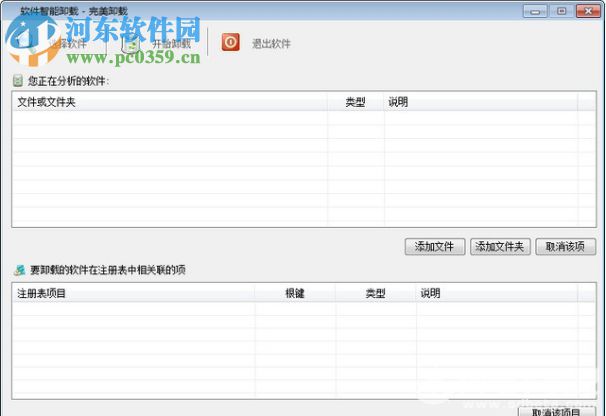Screen dimensions: 606x416
Task: Click the 取消该项目 button at the bottom
Action: pos(557,411)
